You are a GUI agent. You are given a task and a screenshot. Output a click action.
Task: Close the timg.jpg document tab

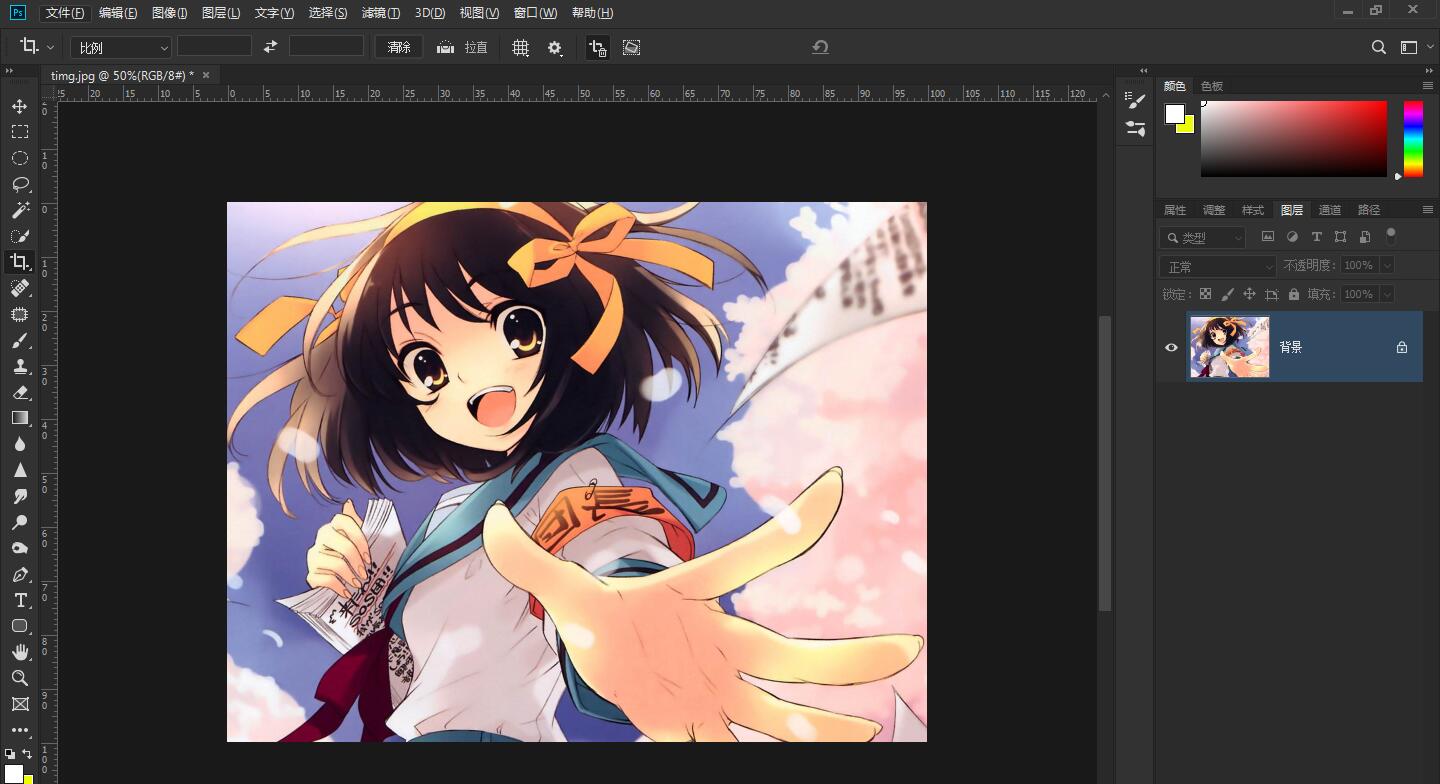click(206, 75)
